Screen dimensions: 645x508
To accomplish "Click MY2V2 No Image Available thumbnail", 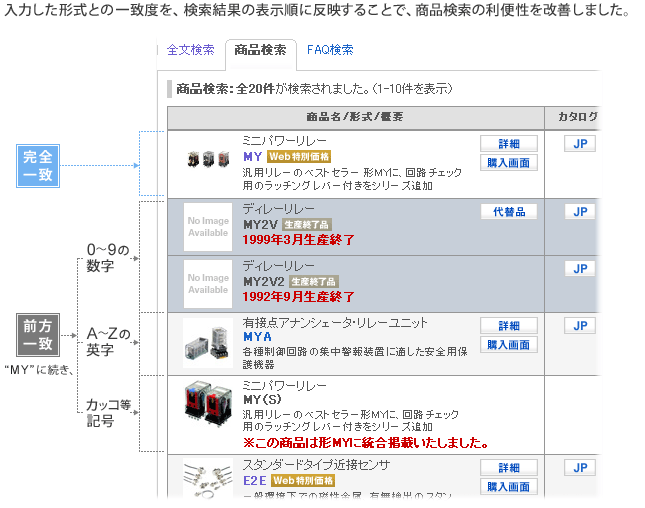I will point(208,284).
